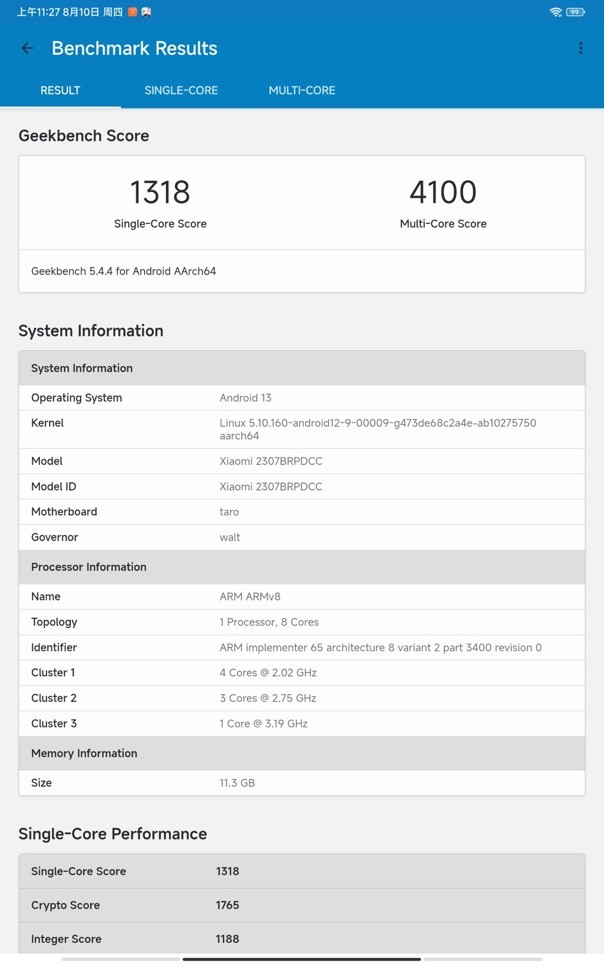This screenshot has width=604, height=966.
Task: Tap the 4100 Multi-Core Score value
Action: click(443, 192)
